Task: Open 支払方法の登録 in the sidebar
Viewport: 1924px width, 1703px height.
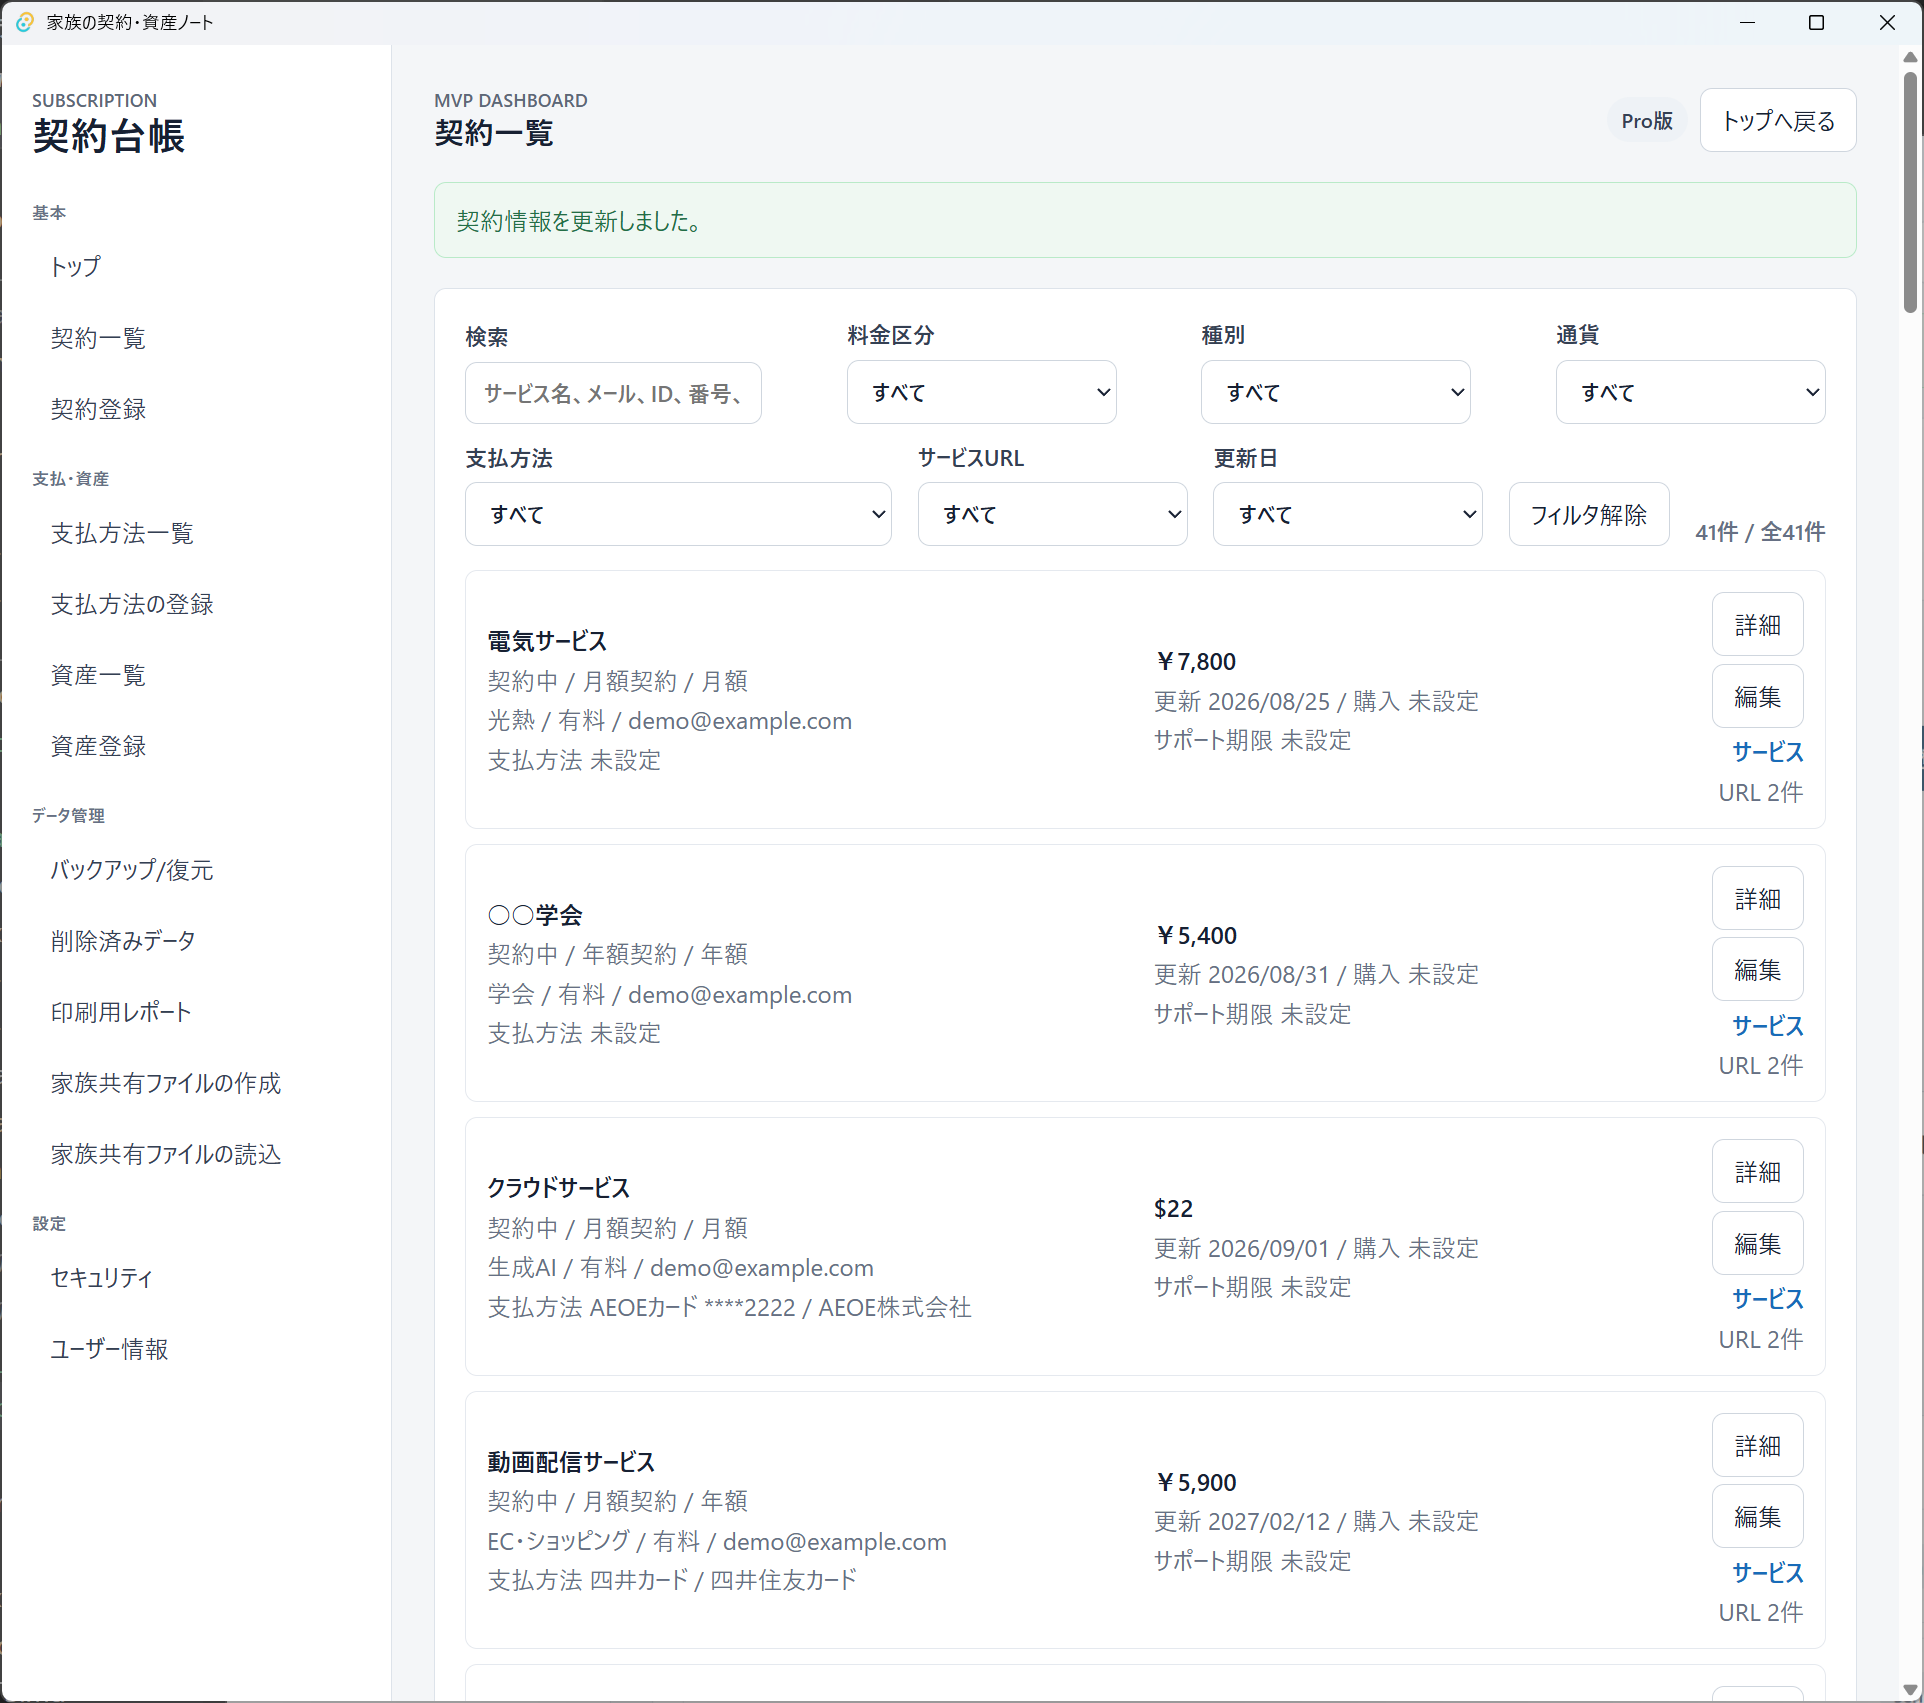Action: pyautogui.click(x=132, y=604)
